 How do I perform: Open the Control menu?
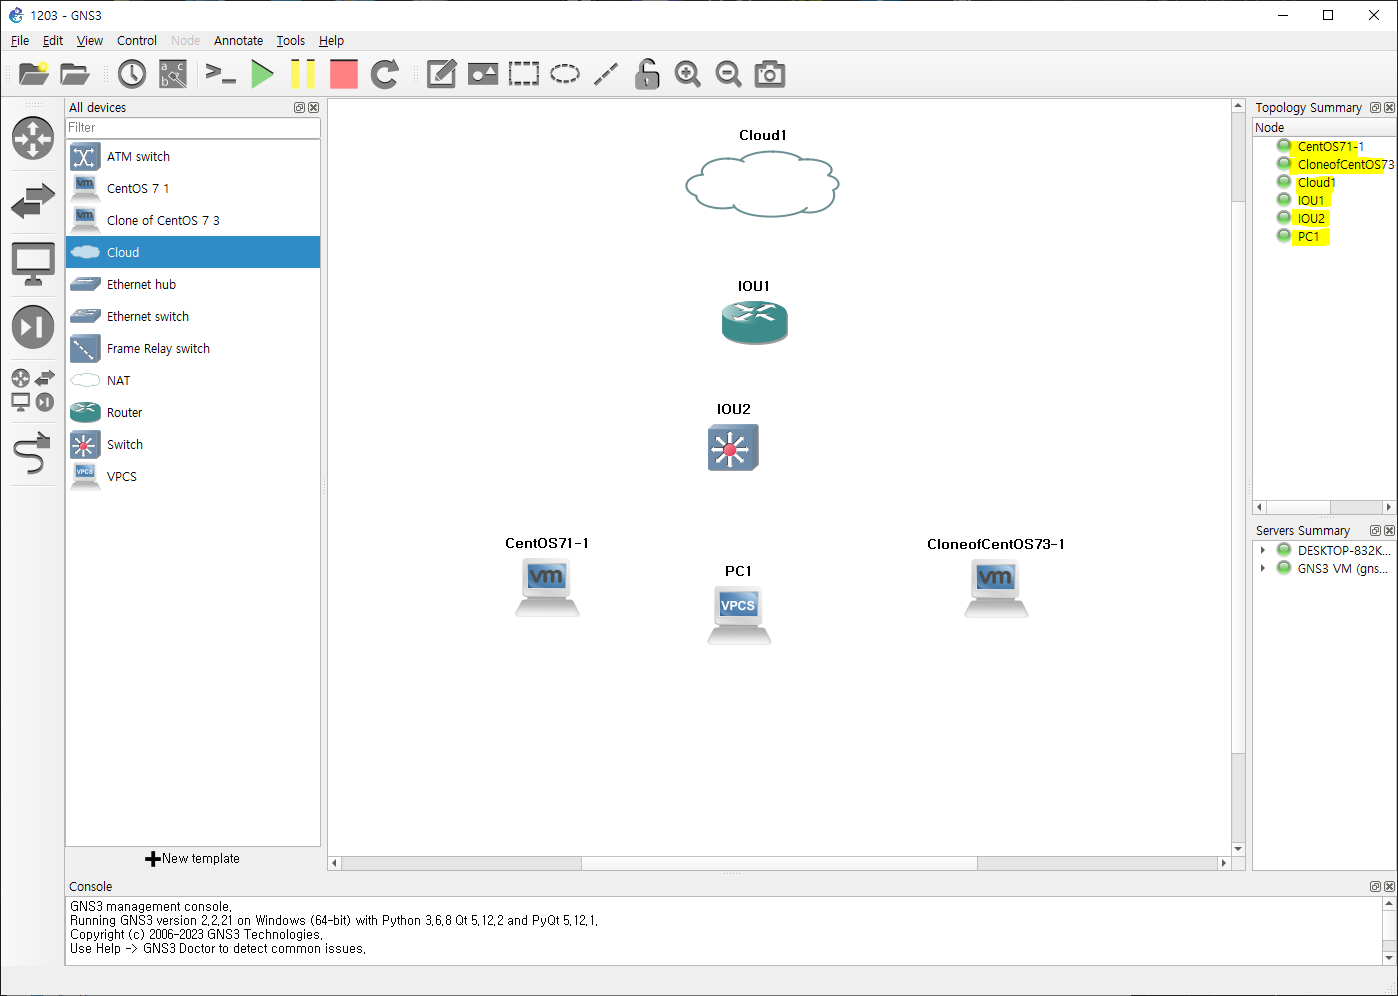tap(137, 41)
